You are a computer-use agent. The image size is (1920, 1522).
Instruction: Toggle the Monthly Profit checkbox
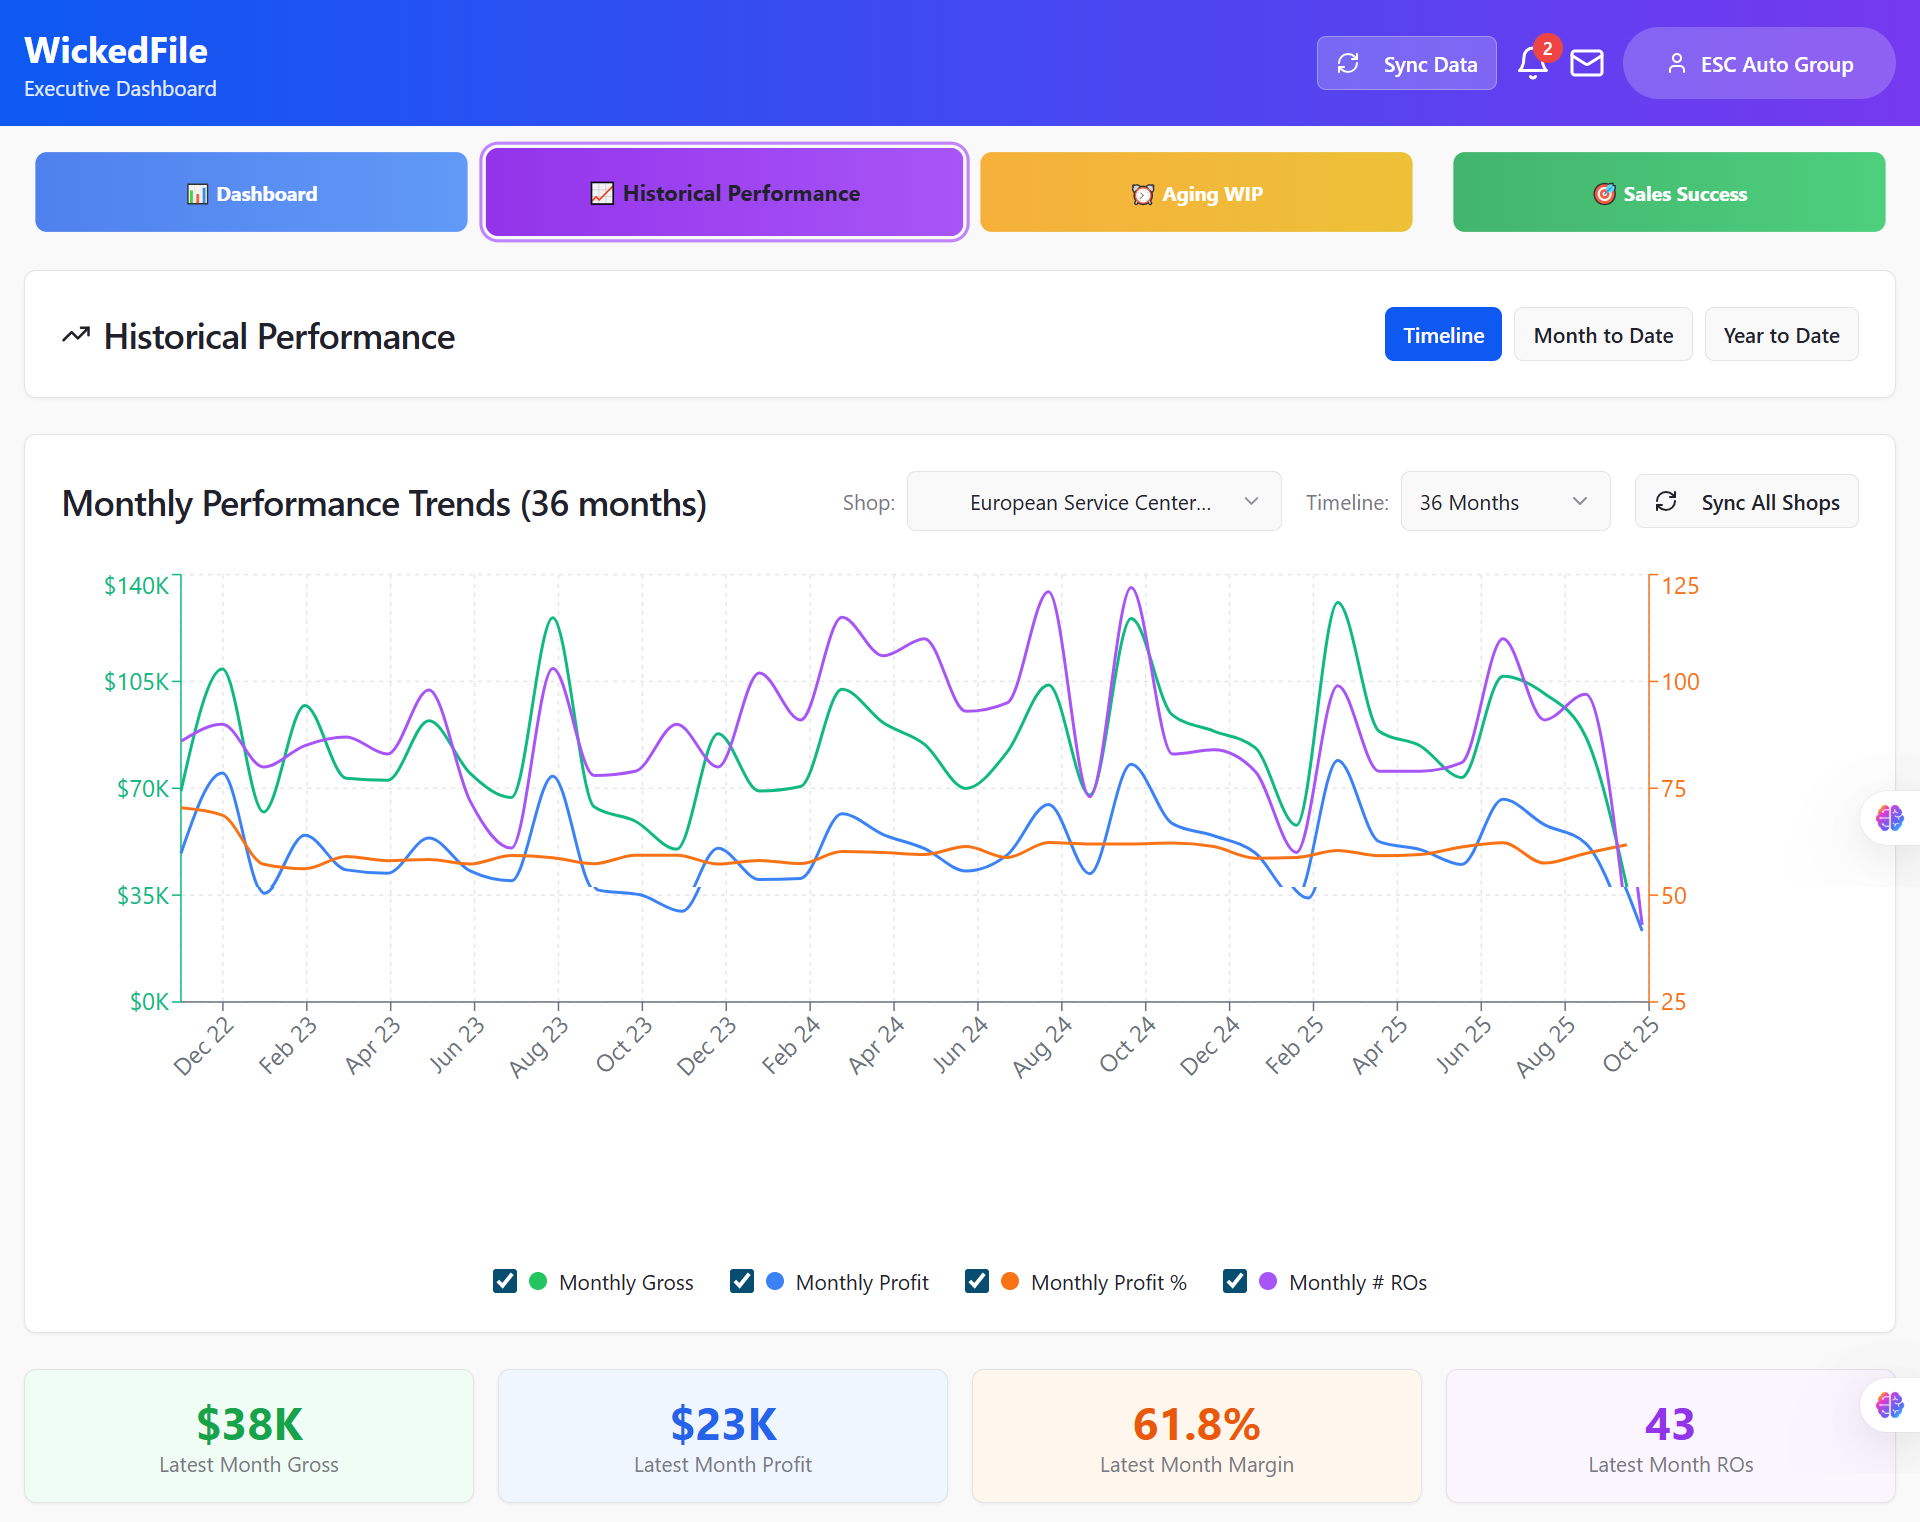(742, 1281)
